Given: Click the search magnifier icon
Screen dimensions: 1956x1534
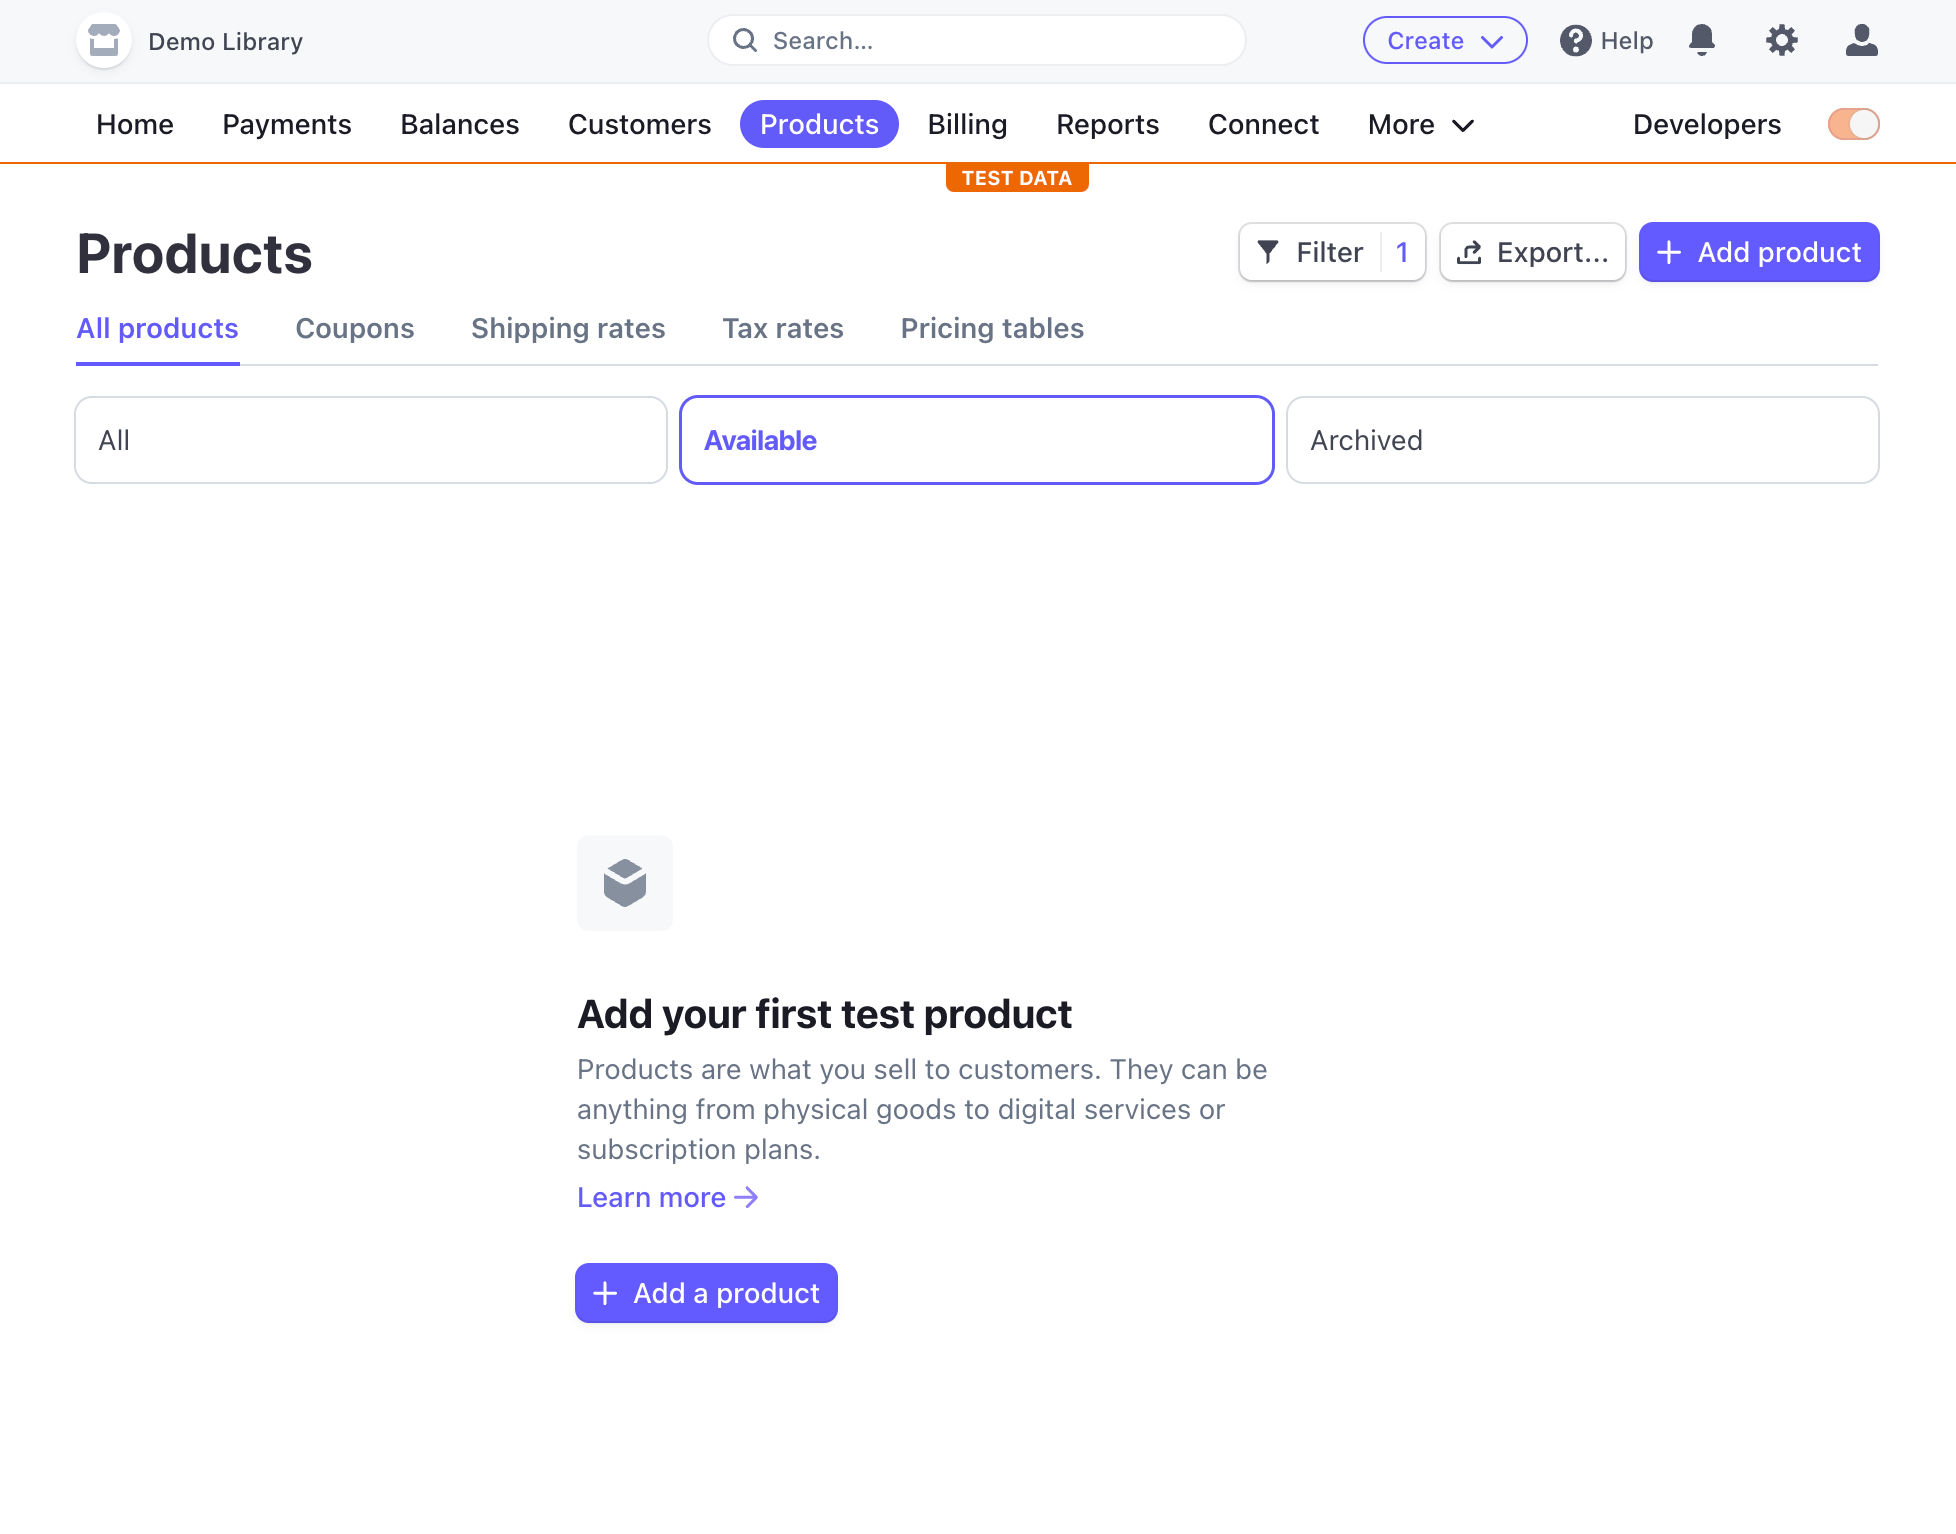Looking at the screenshot, I should tap(745, 41).
